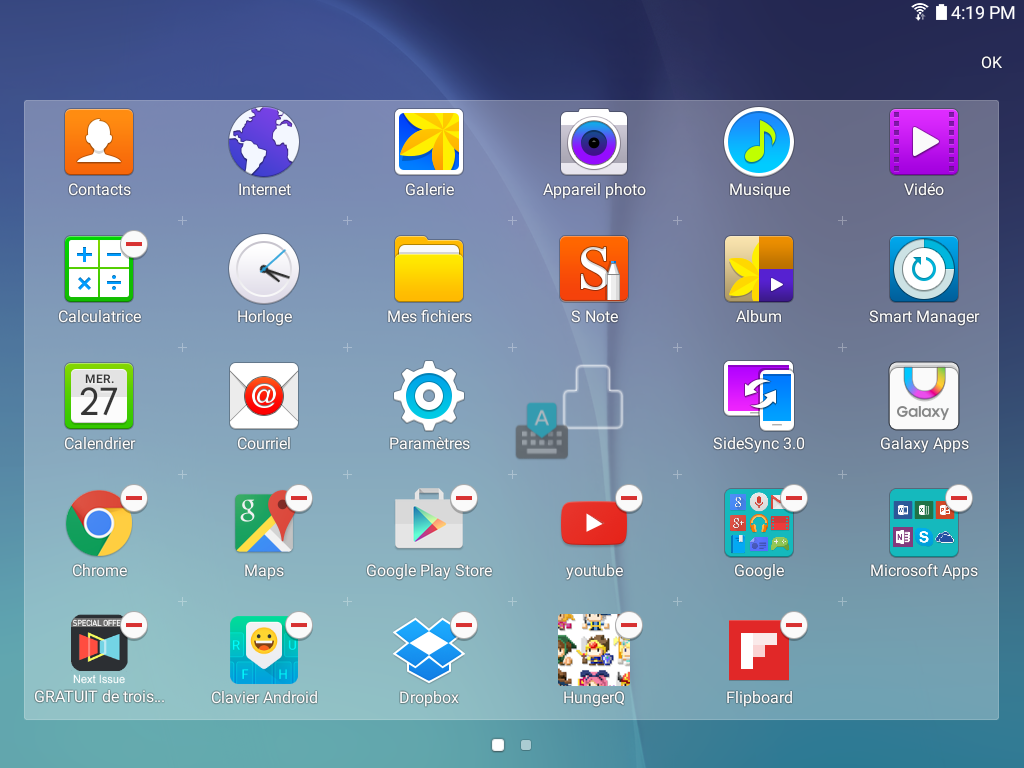The image size is (1024, 768).
Task: Remove Chrome using its minus badge
Action: pos(134,498)
